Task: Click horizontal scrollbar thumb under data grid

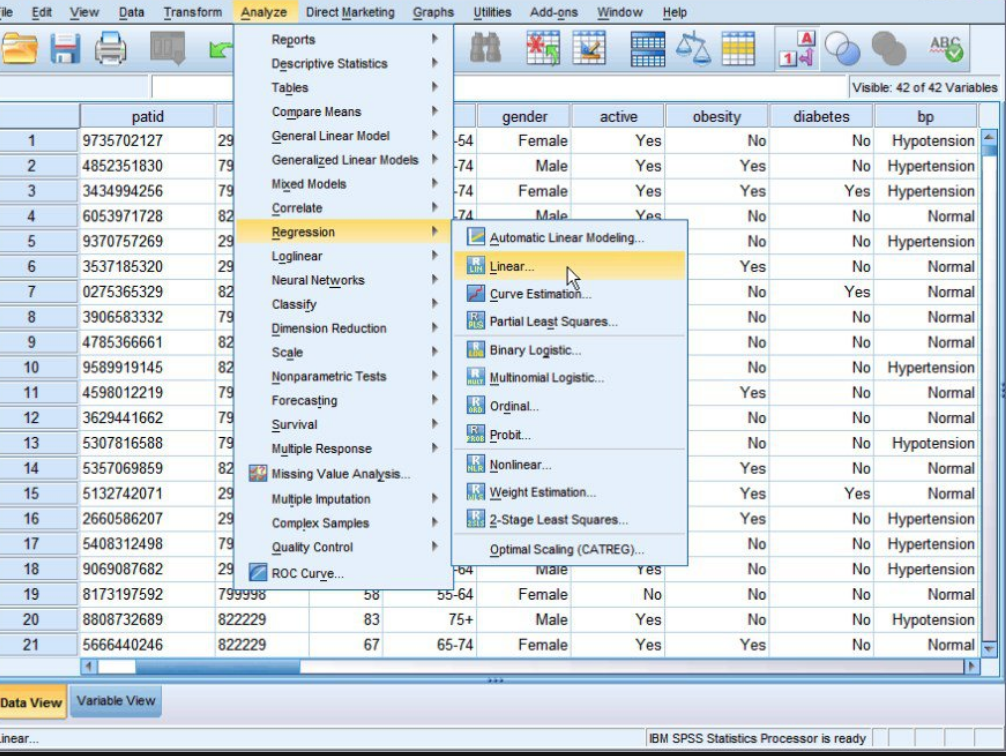Action: 217,667
